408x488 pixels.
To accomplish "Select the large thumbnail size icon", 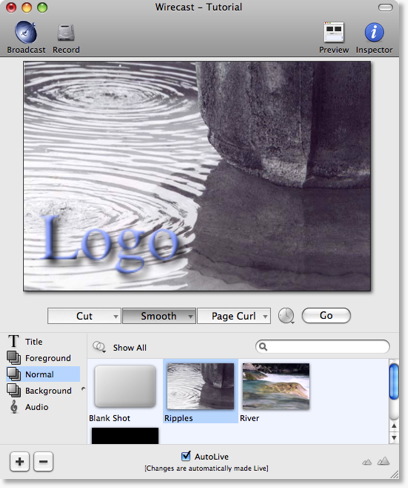I will [x=383, y=461].
